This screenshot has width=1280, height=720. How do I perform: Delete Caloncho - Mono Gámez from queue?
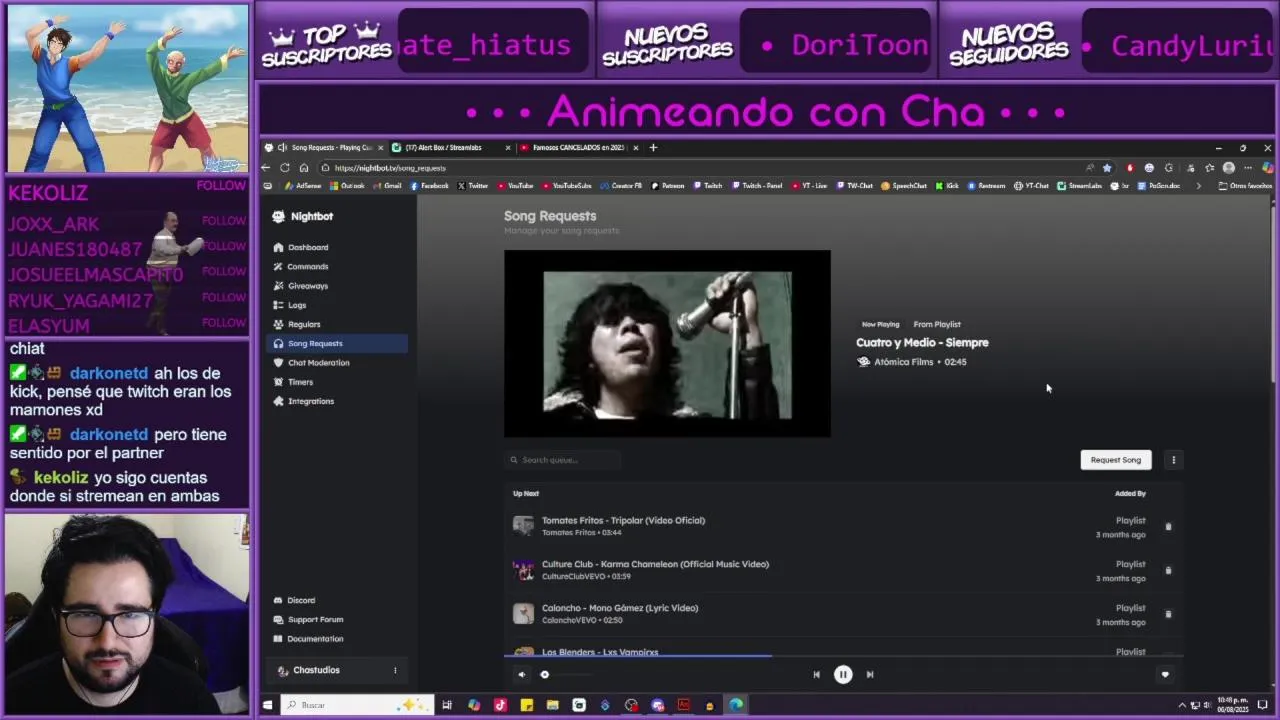click(x=1168, y=614)
